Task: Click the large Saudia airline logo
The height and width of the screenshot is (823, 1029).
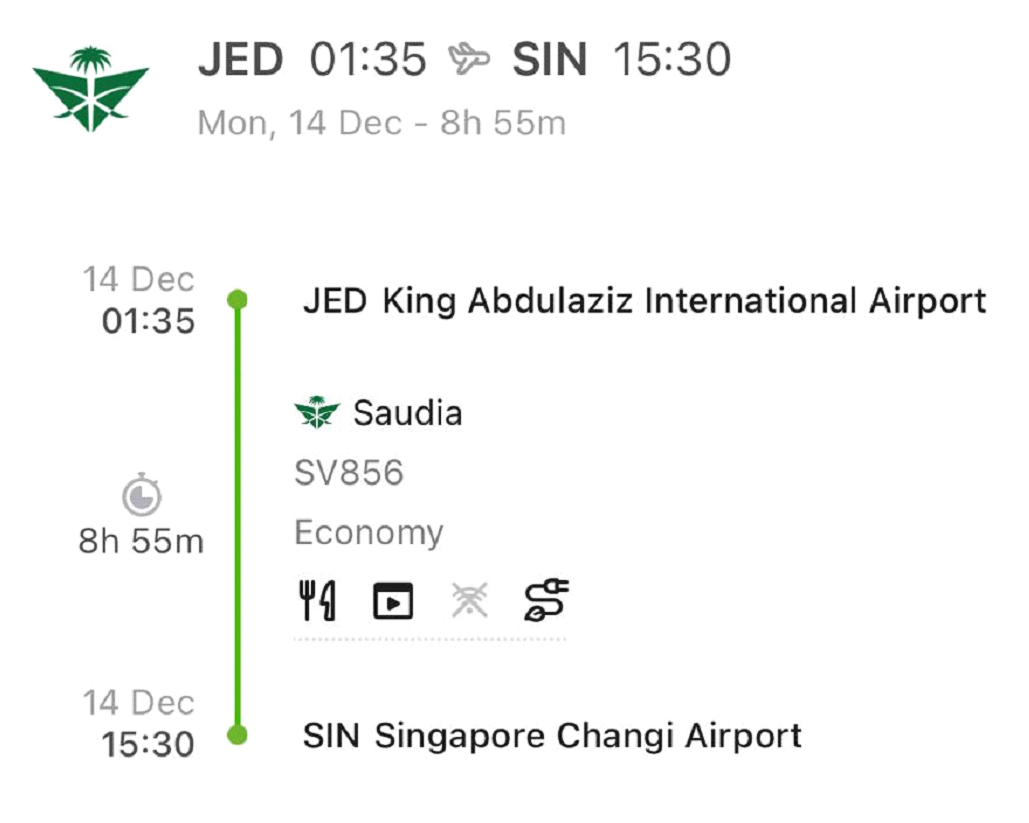Action: (90, 89)
